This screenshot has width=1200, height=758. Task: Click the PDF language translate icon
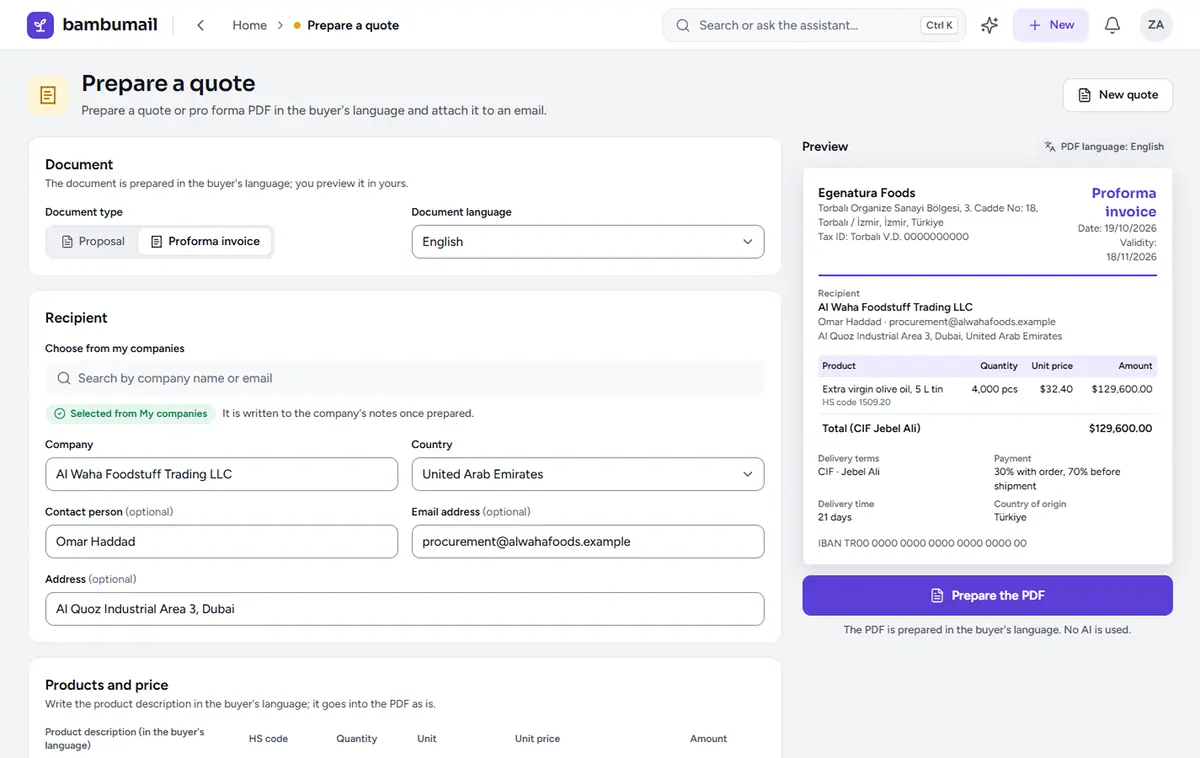point(1050,146)
